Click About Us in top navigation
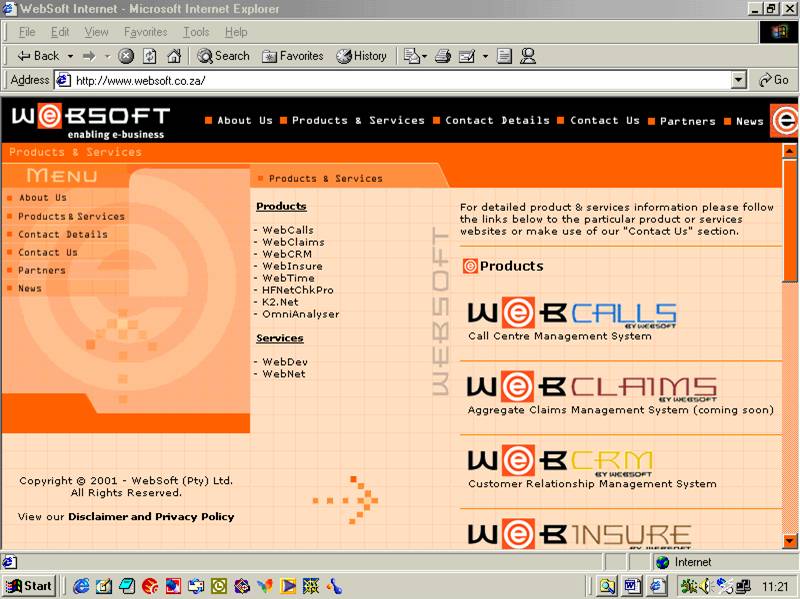 [x=245, y=120]
